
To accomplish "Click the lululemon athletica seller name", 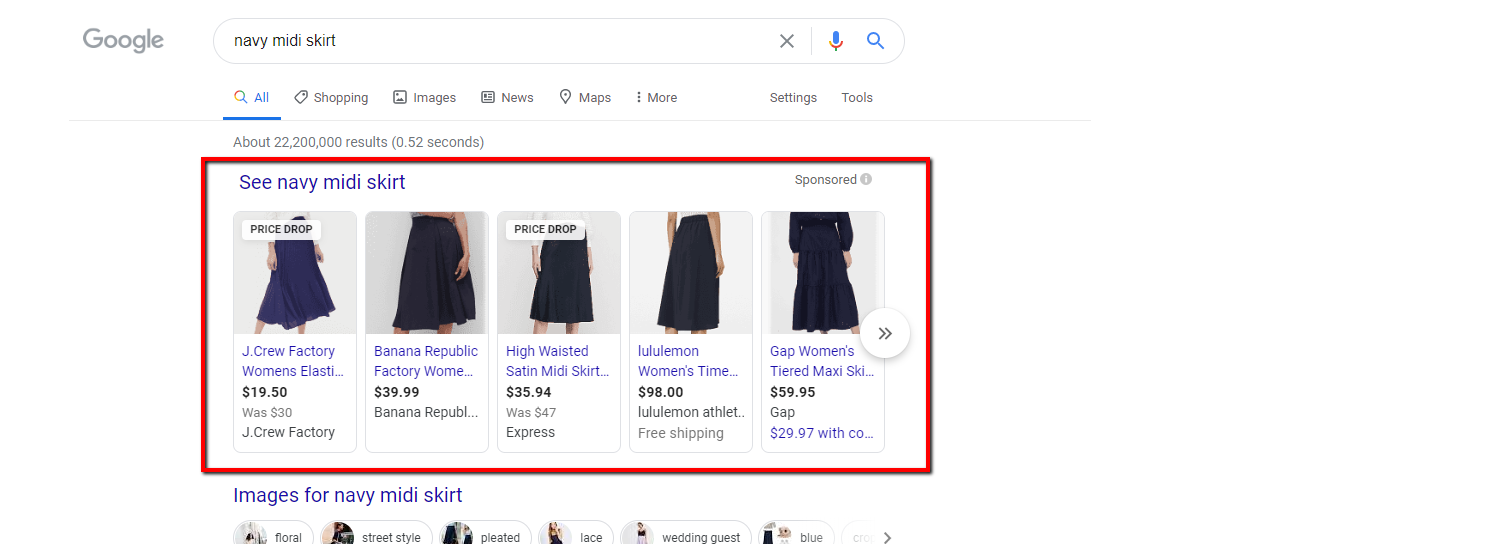I will point(692,412).
